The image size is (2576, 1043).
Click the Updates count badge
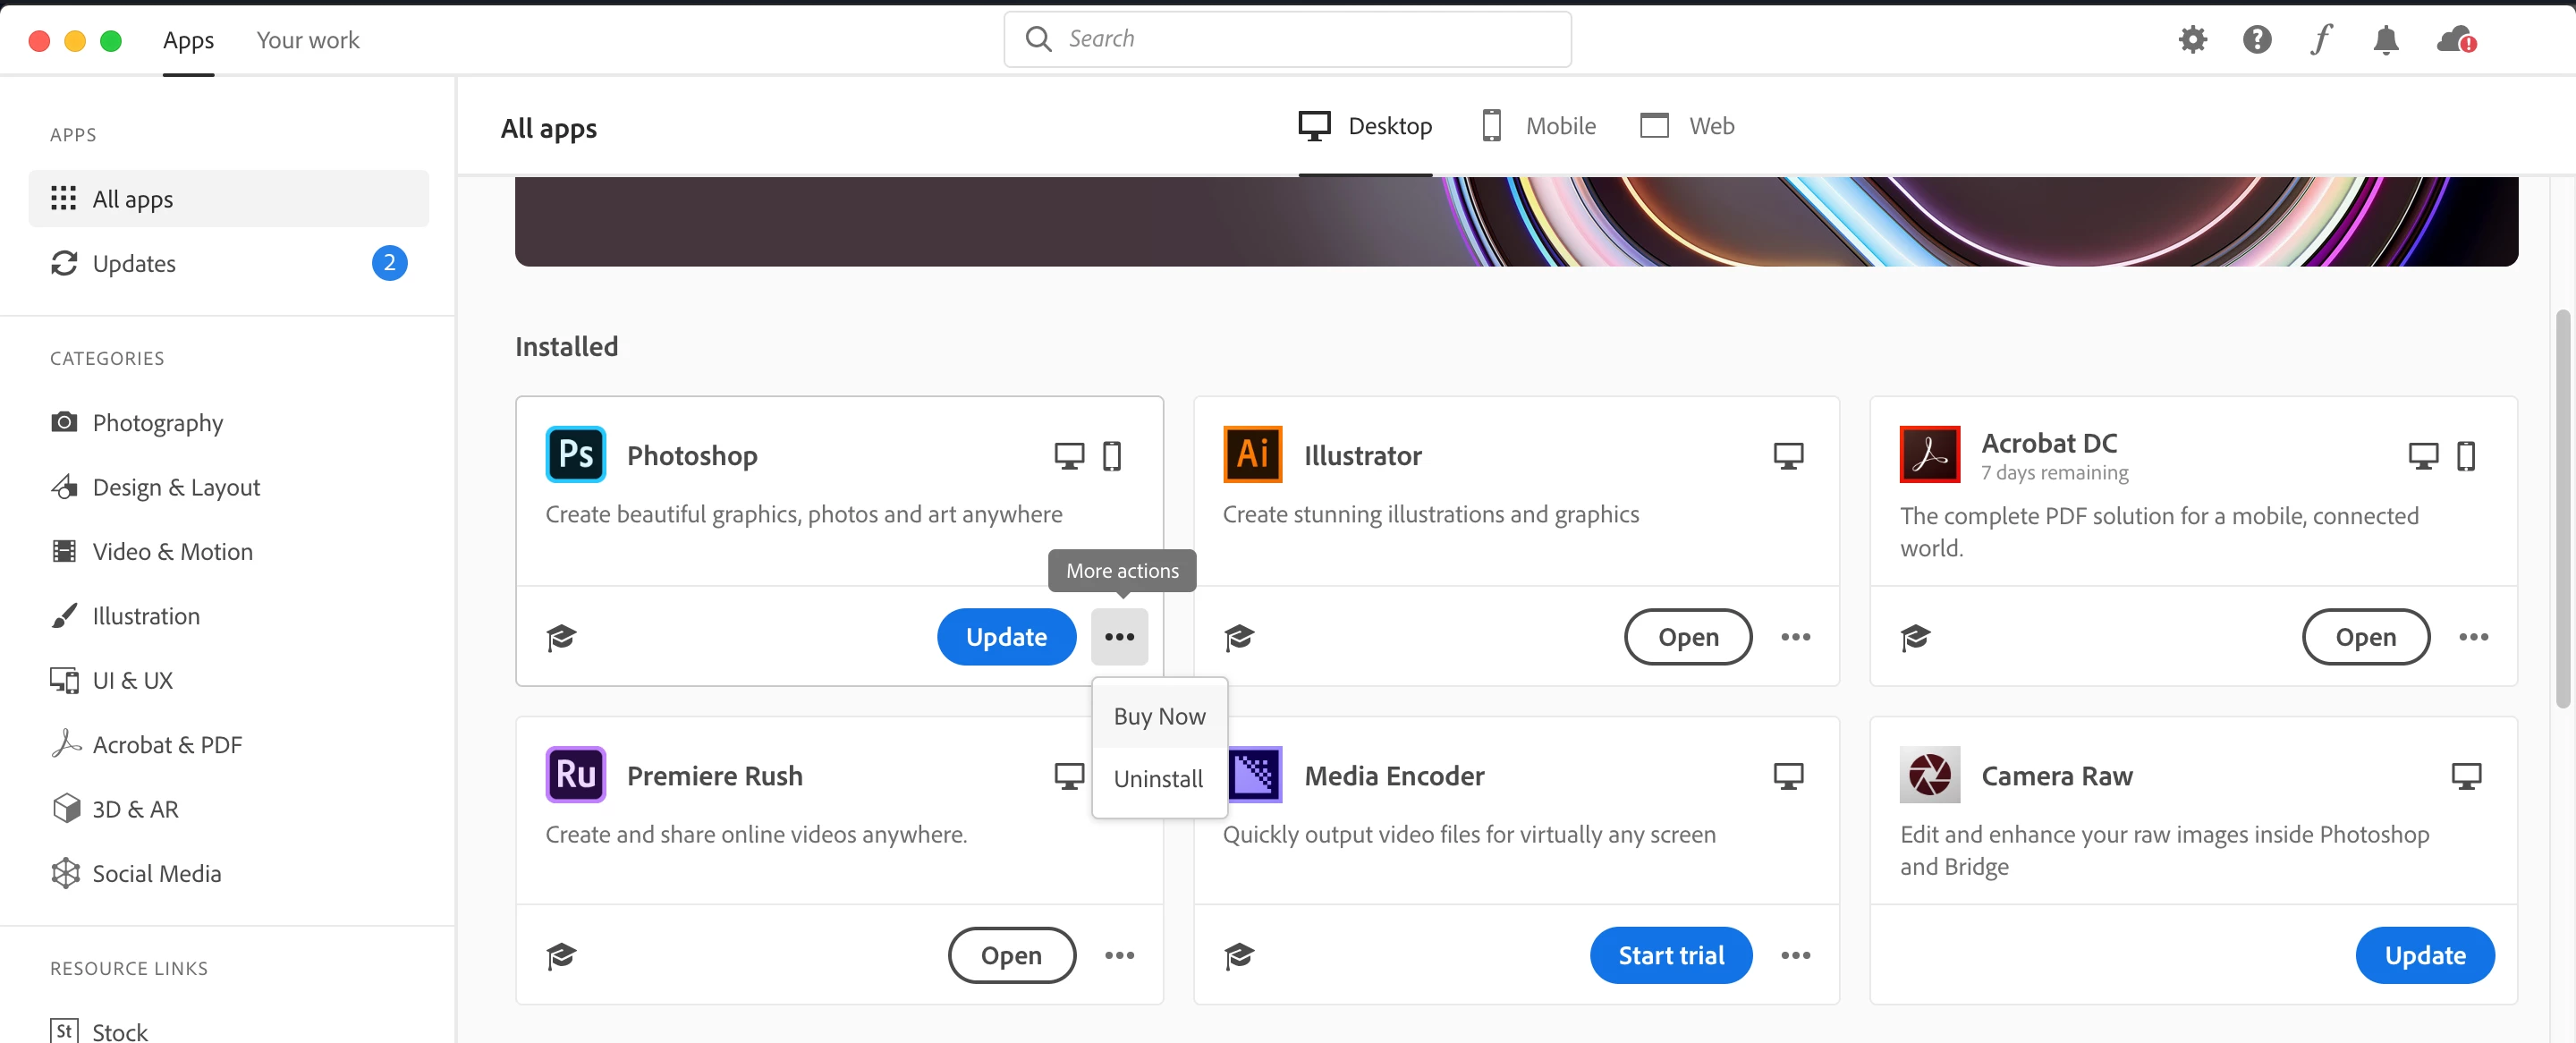click(x=389, y=263)
